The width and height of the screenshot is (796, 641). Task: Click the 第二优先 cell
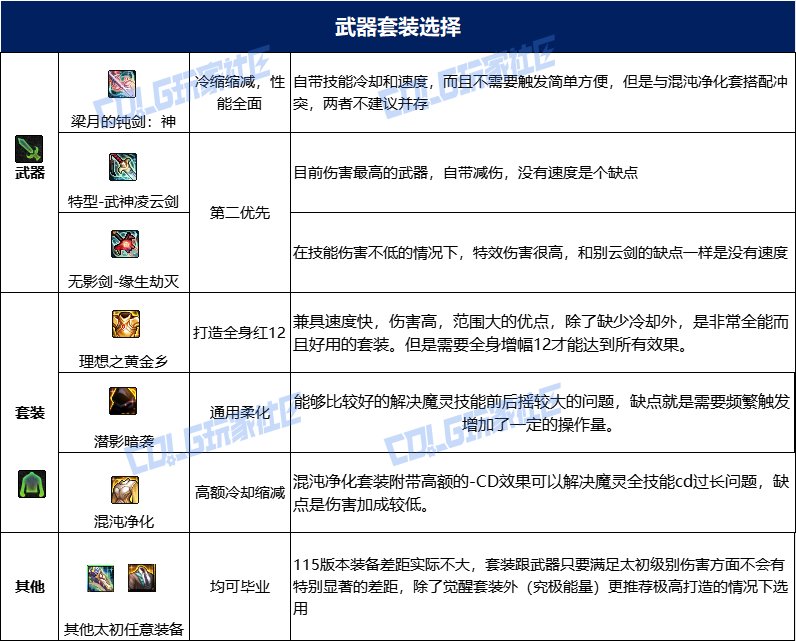[240, 212]
